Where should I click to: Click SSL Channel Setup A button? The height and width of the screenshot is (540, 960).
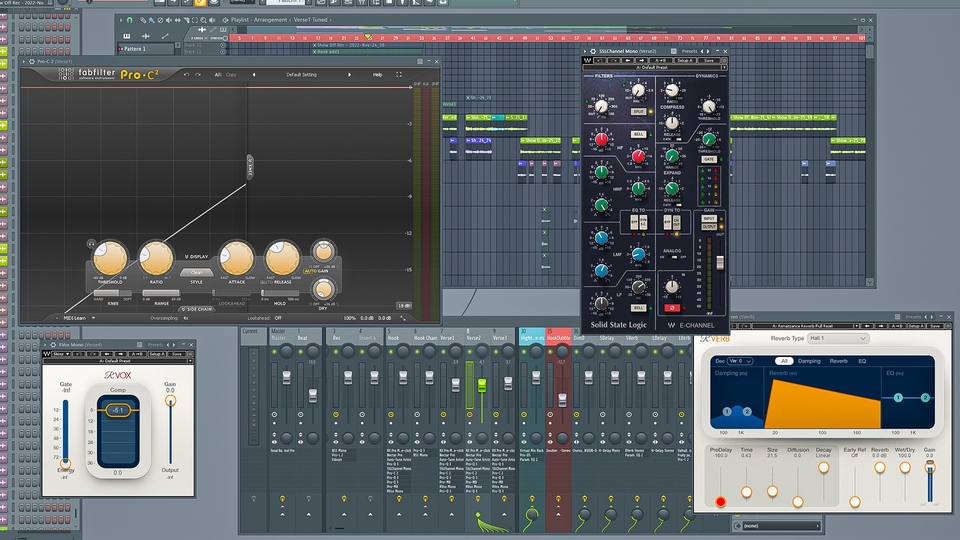pyautogui.click(x=685, y=61)
